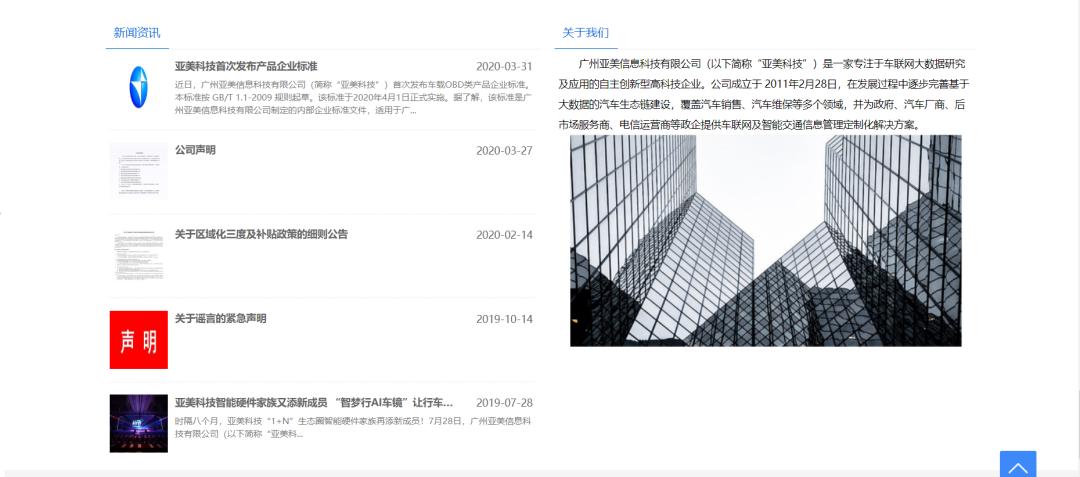Image resolution: width=1080 pixels, height=477 pixels.
Task: Click the summary text under 企业标准 article
Action: coord(353,97)
